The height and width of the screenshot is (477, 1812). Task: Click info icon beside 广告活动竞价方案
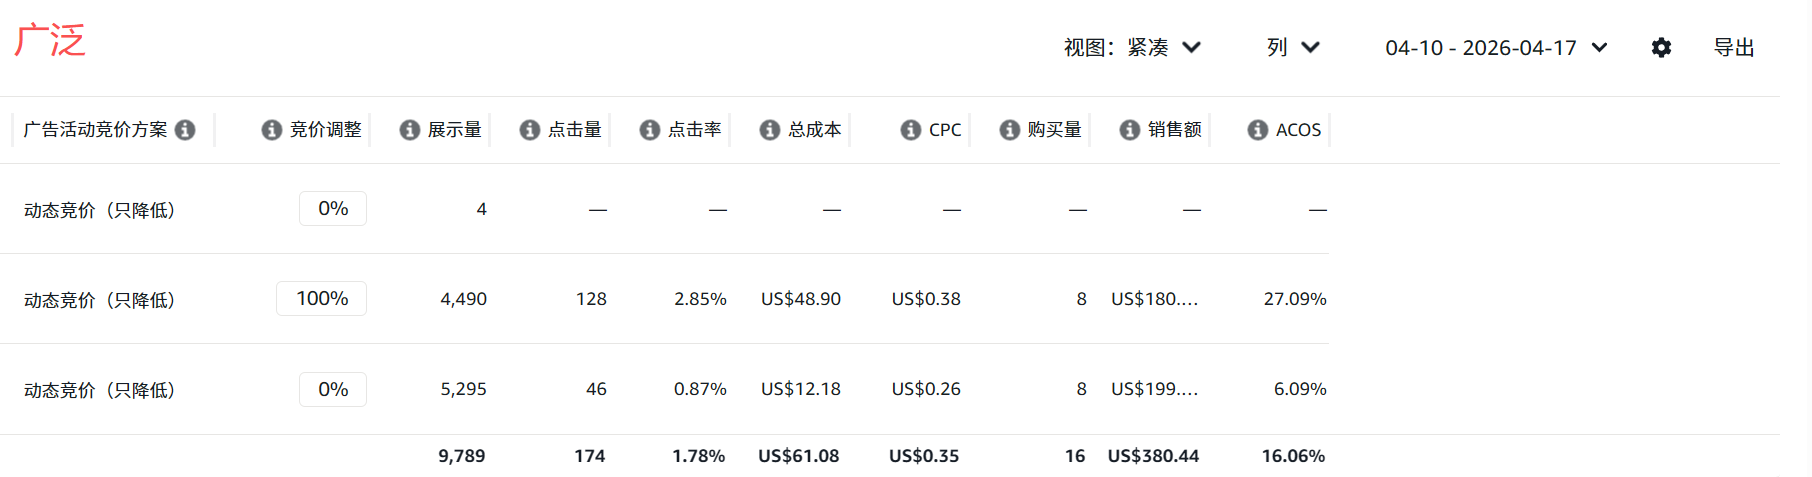point(185,130)
